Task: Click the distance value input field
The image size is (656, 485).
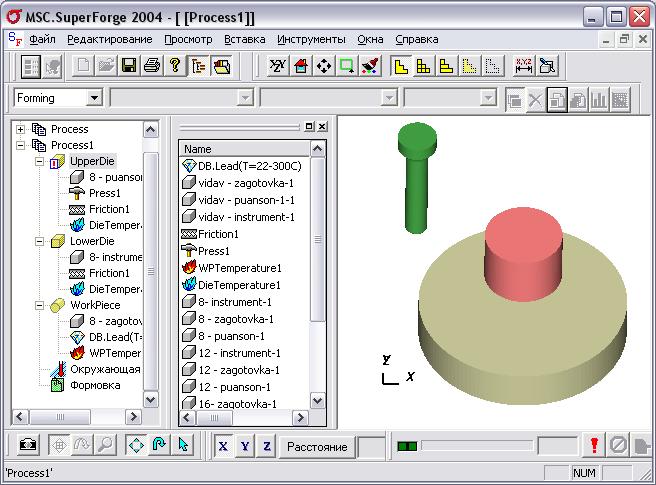Action: 372,447
